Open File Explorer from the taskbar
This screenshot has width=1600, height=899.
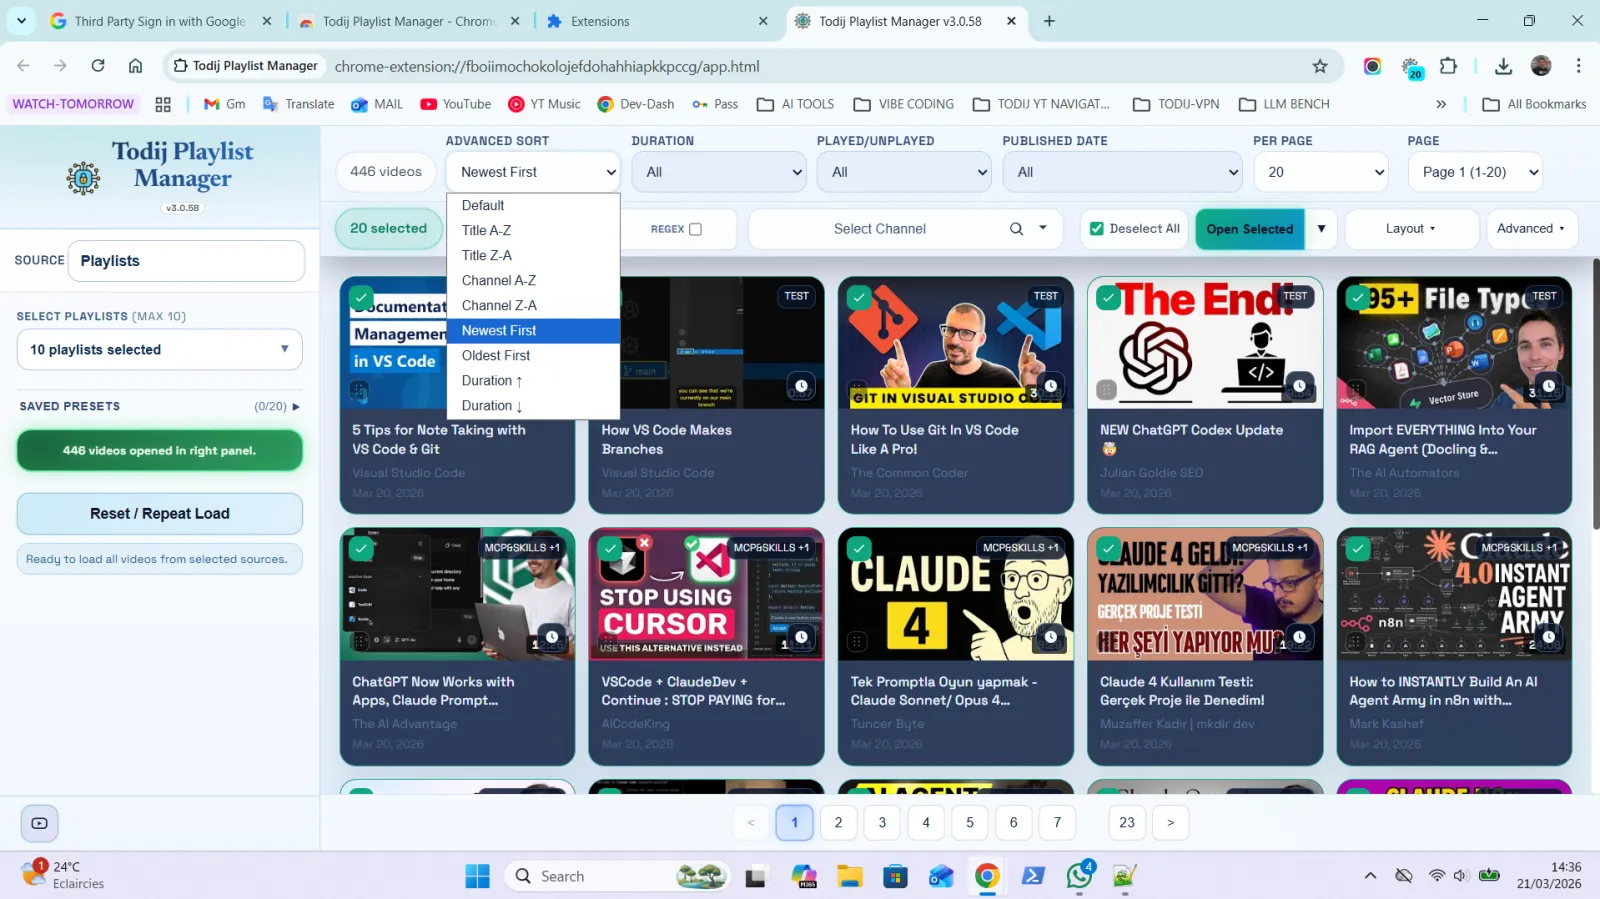850,876
